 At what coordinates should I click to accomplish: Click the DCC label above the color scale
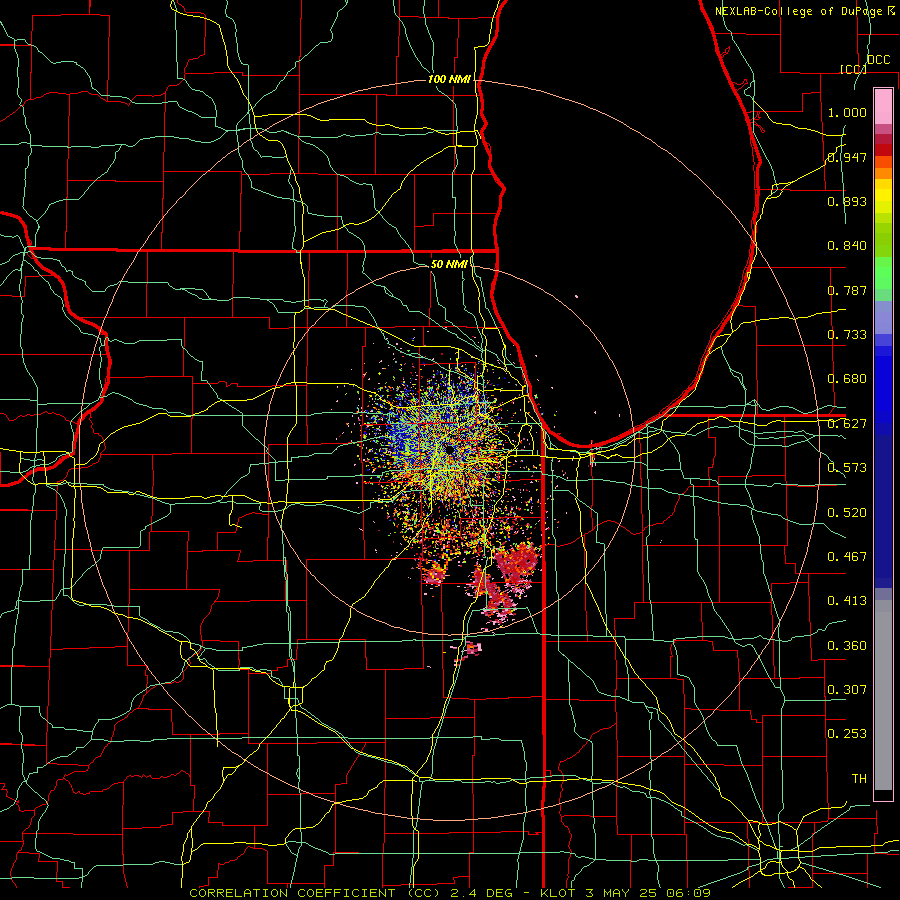[878, 60]
